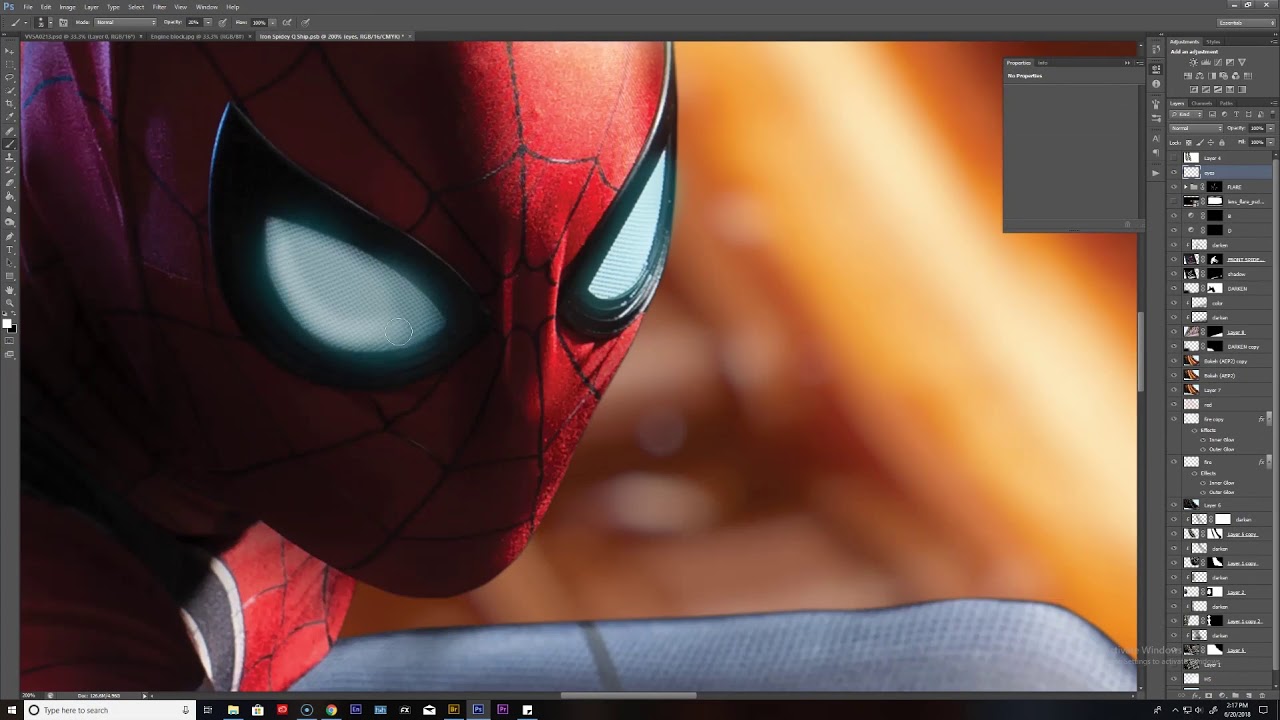Viewport: 1280px width, 720px height.
Task: Hide the FLARE group
Action: pos(1174,187)
